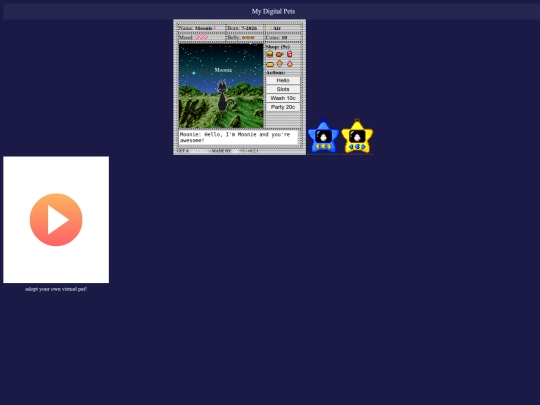Buy the pink cupcake from the shop

[x=290, y=64]
